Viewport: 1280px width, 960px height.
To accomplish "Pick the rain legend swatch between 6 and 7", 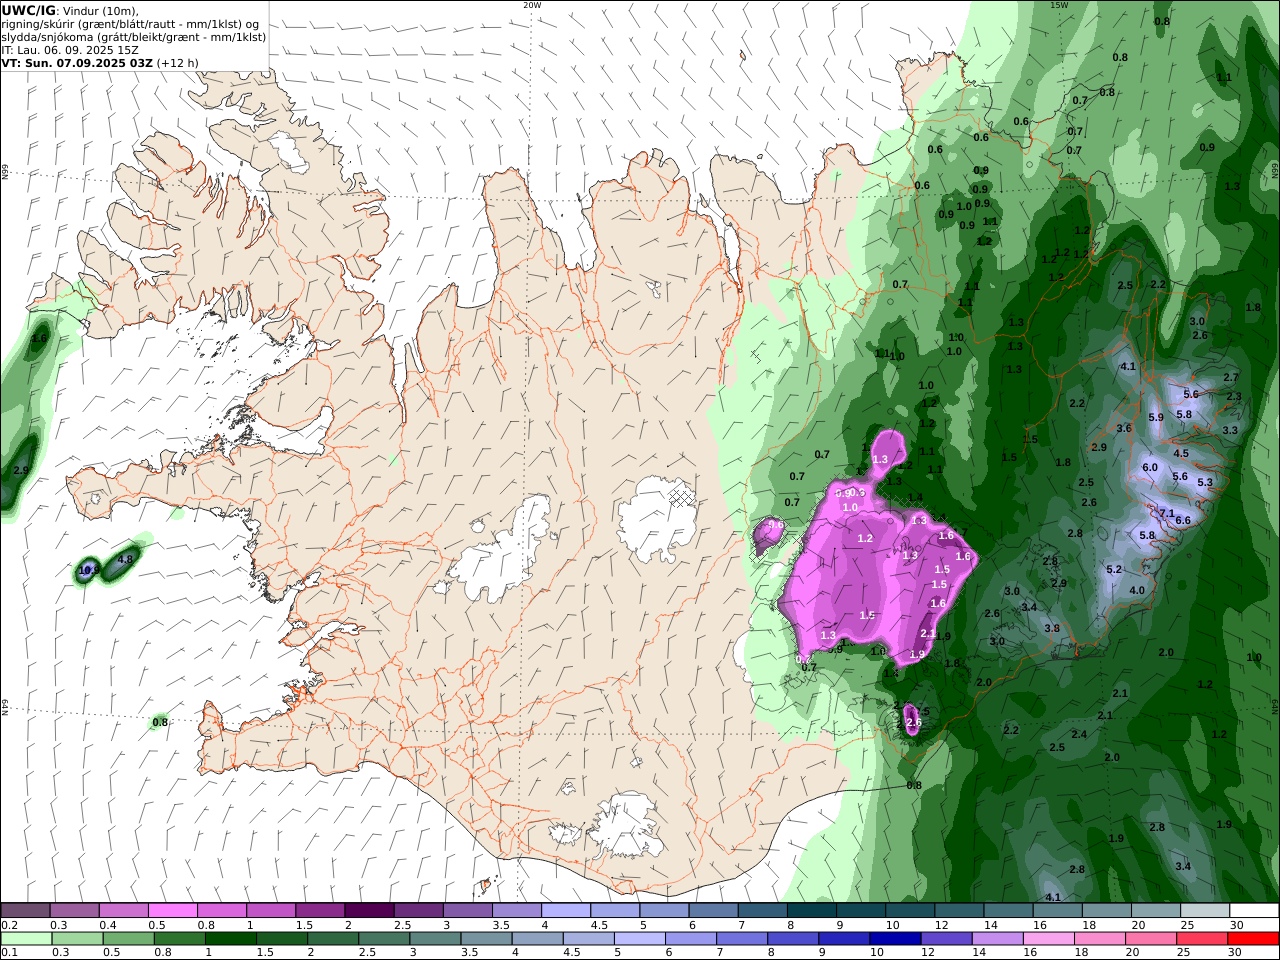I will tap(690, 939).
